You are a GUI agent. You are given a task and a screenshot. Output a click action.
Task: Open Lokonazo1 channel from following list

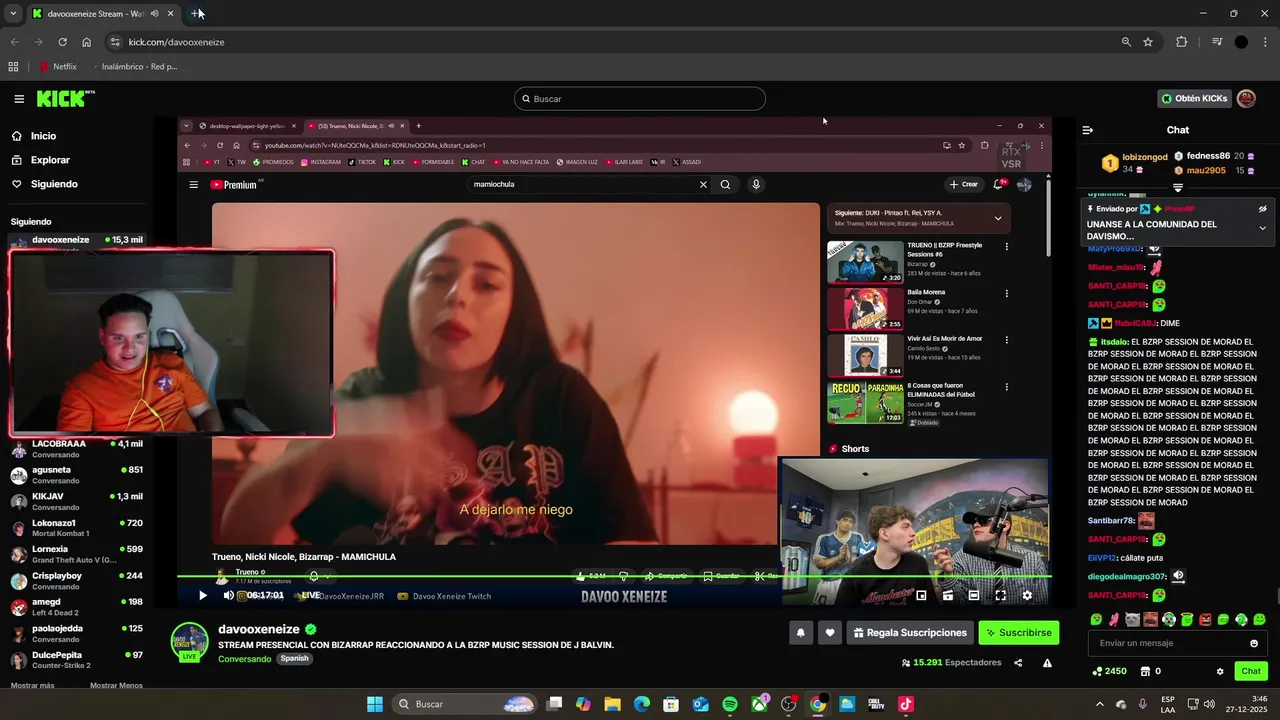point(76,528)
